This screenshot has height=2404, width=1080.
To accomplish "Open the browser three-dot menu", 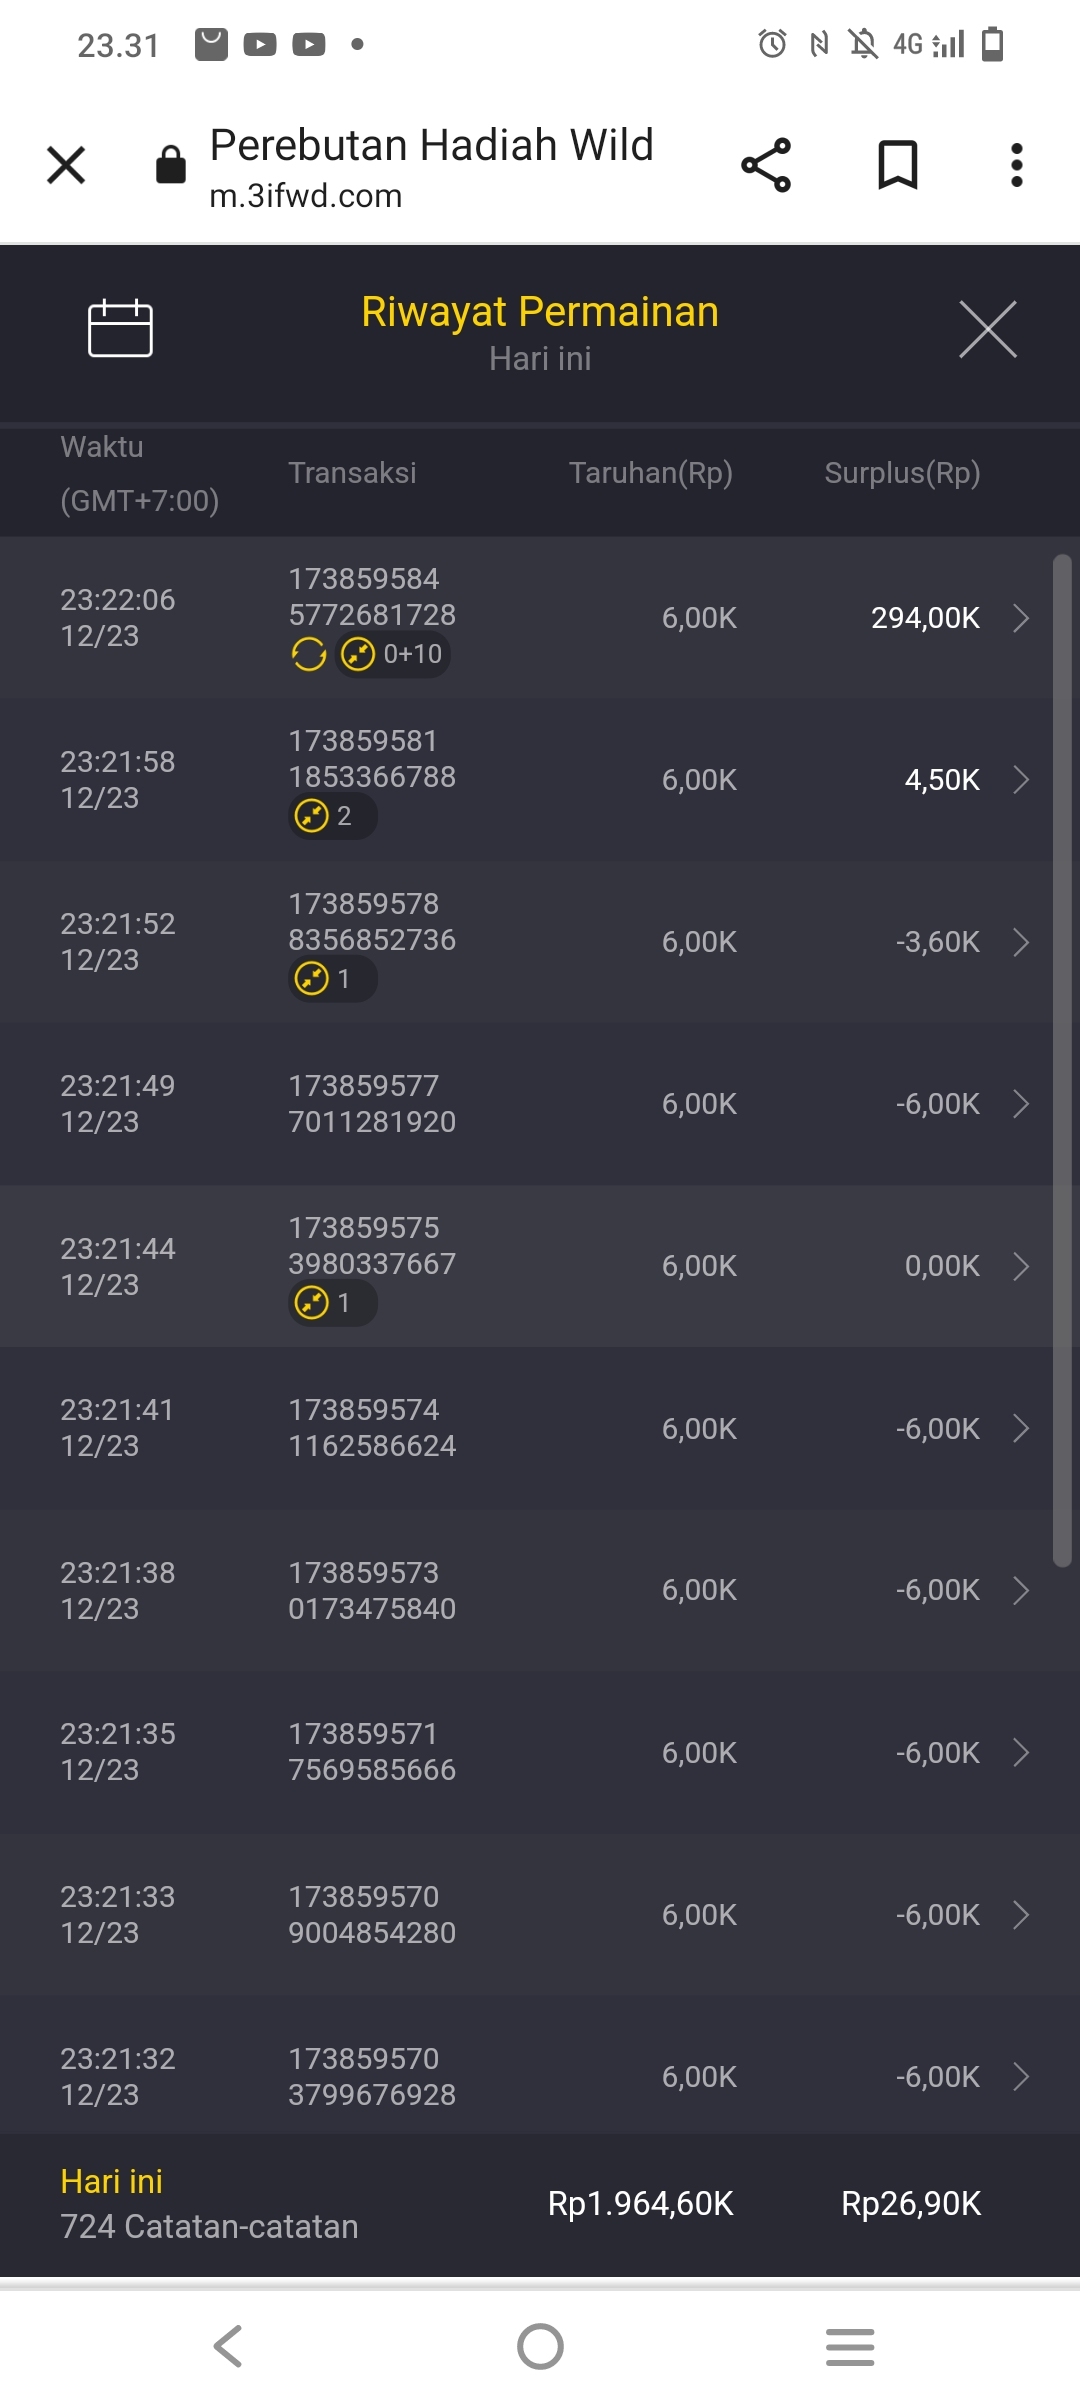I will (x=1016, y=165).
